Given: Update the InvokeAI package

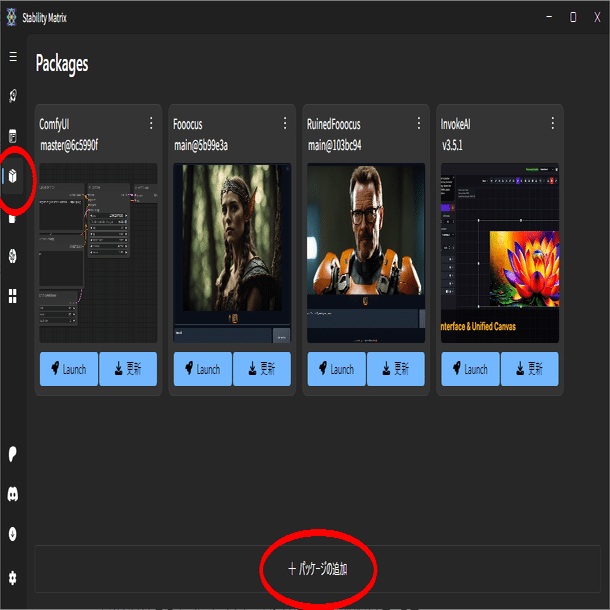Looking at the screenshot, I should (x=529, y=369).
